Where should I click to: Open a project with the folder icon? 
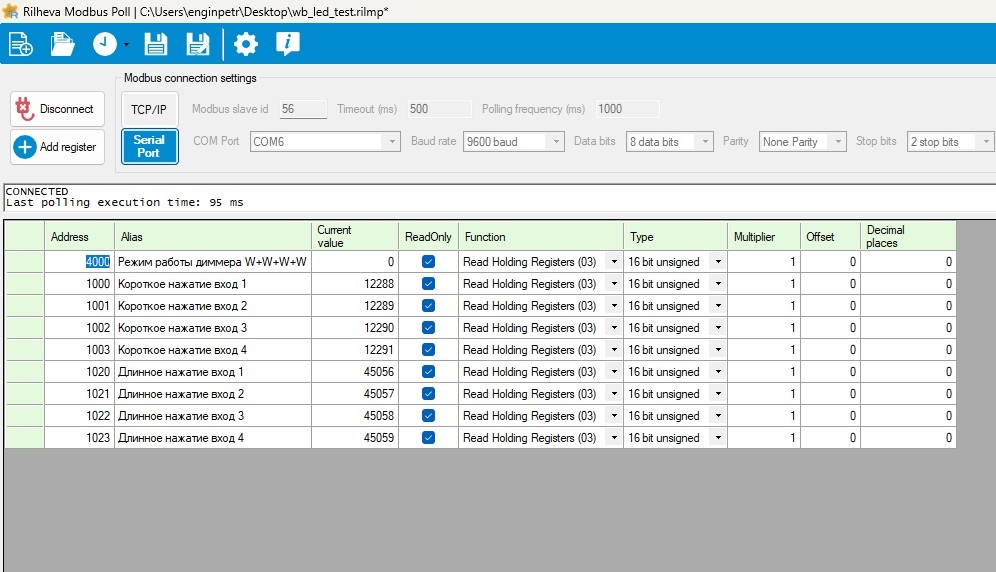(63, 44)
